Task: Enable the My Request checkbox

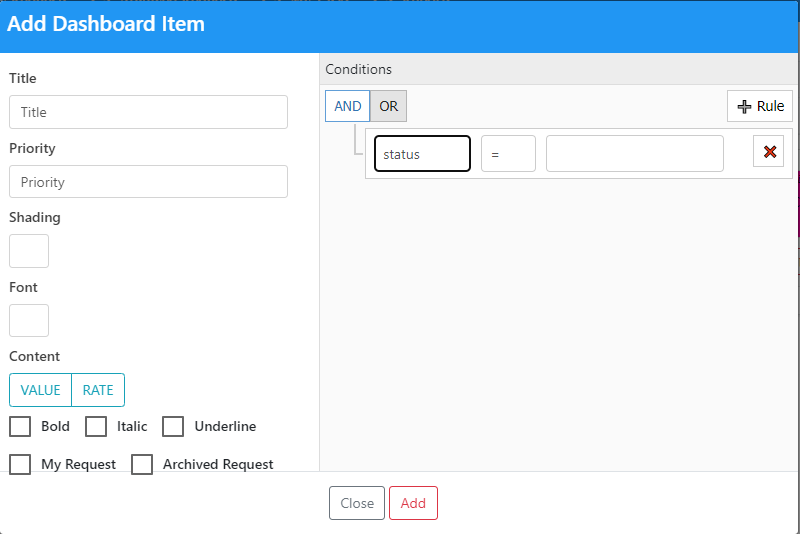Action: (x=20, y=464)
